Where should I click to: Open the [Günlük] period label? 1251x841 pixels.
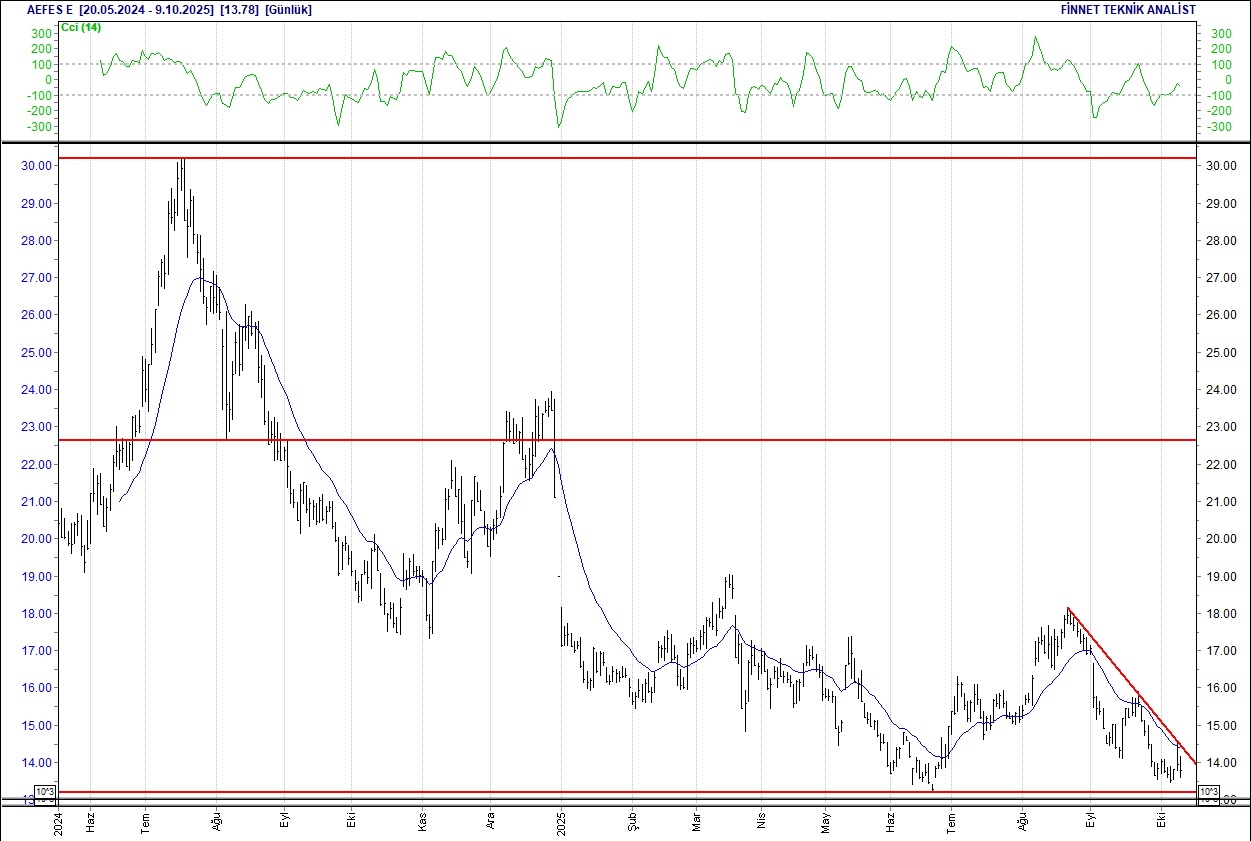point(289,9)
